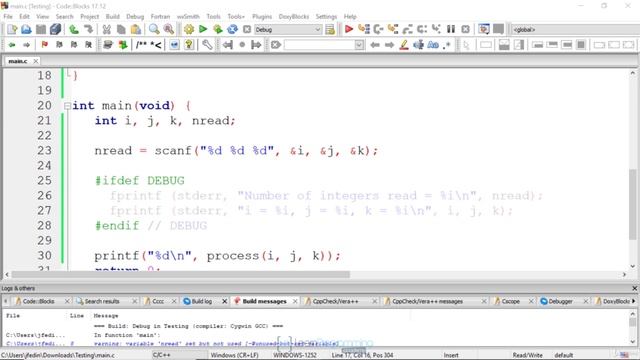Viewport: 640px width, 360px height.
Task: Click the Open file toolbar icon
Action: tap(26, 29)
